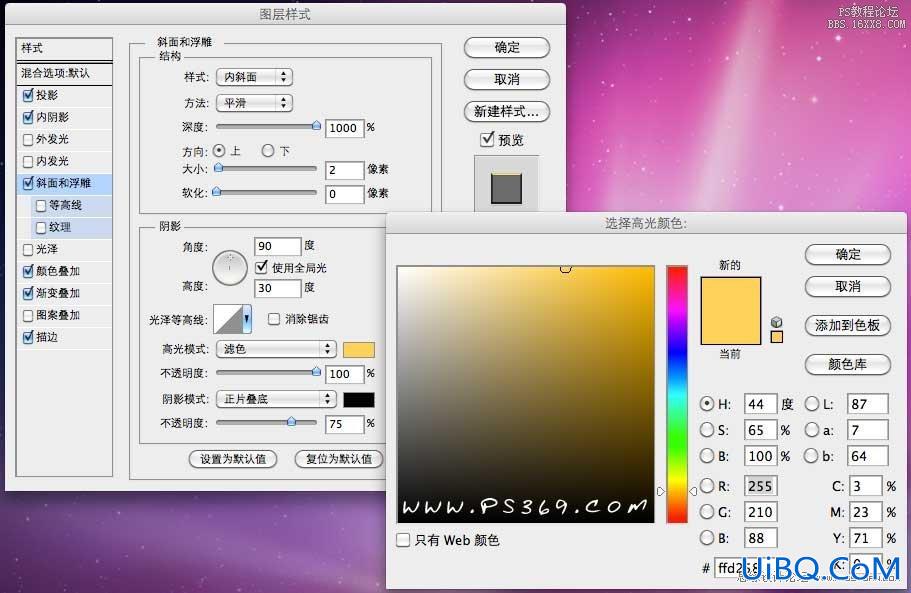Click the 新的 new color preview swatch
911x593 pixels.
tap(730, 294)
